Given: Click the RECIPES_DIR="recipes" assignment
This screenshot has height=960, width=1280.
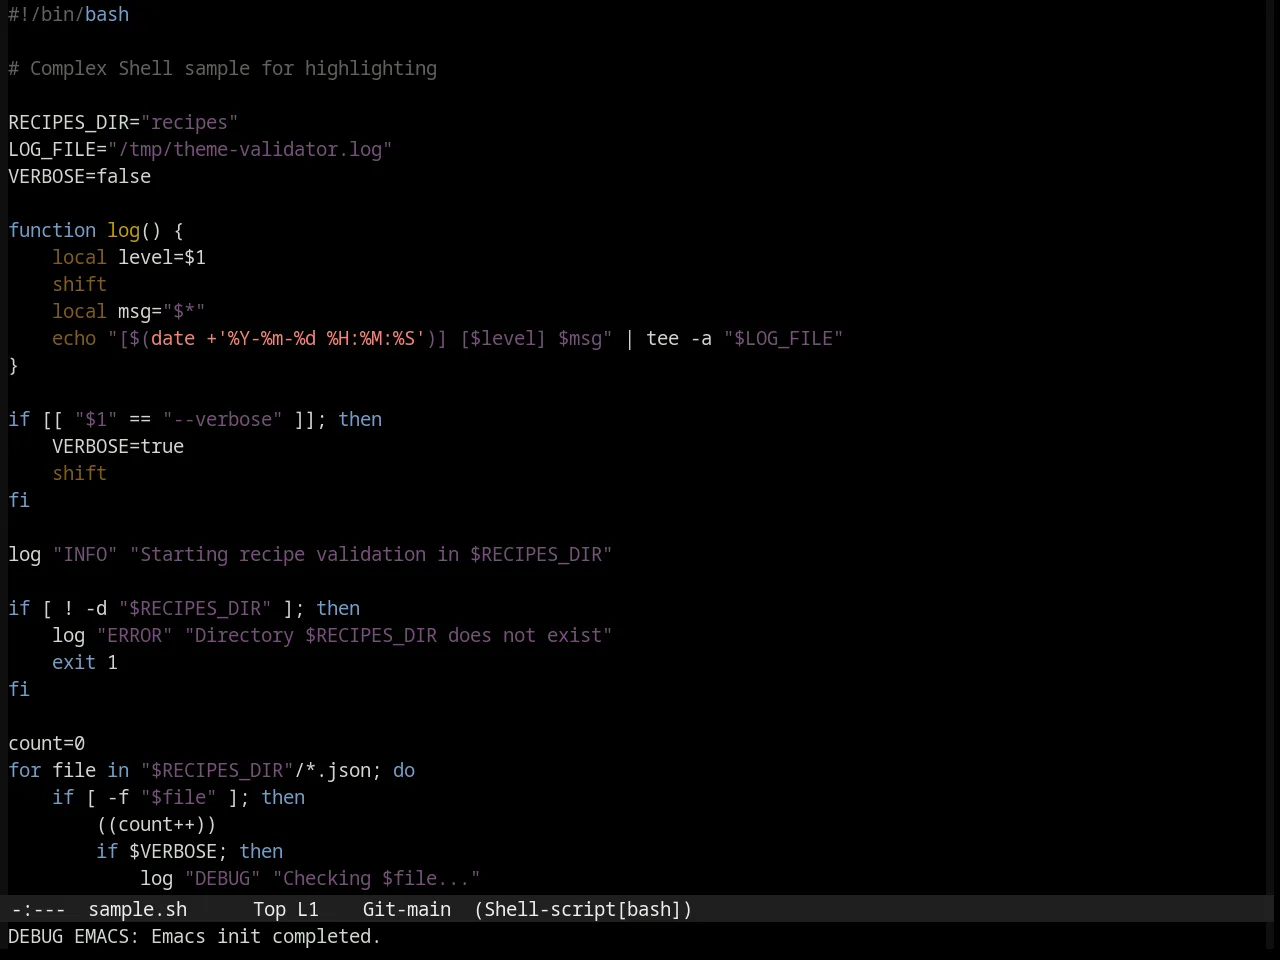Looking at the screenshot, I should (x=123, y=122).
